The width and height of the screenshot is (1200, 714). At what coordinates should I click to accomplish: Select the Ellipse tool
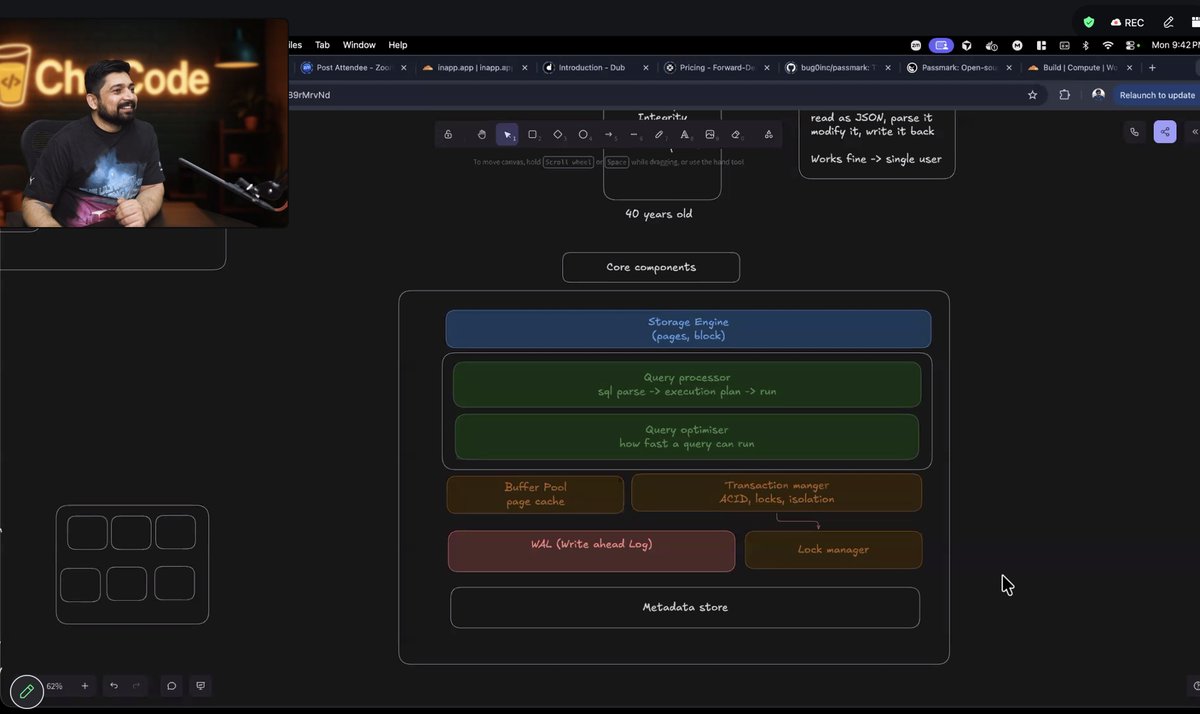(x=584, y=134)
